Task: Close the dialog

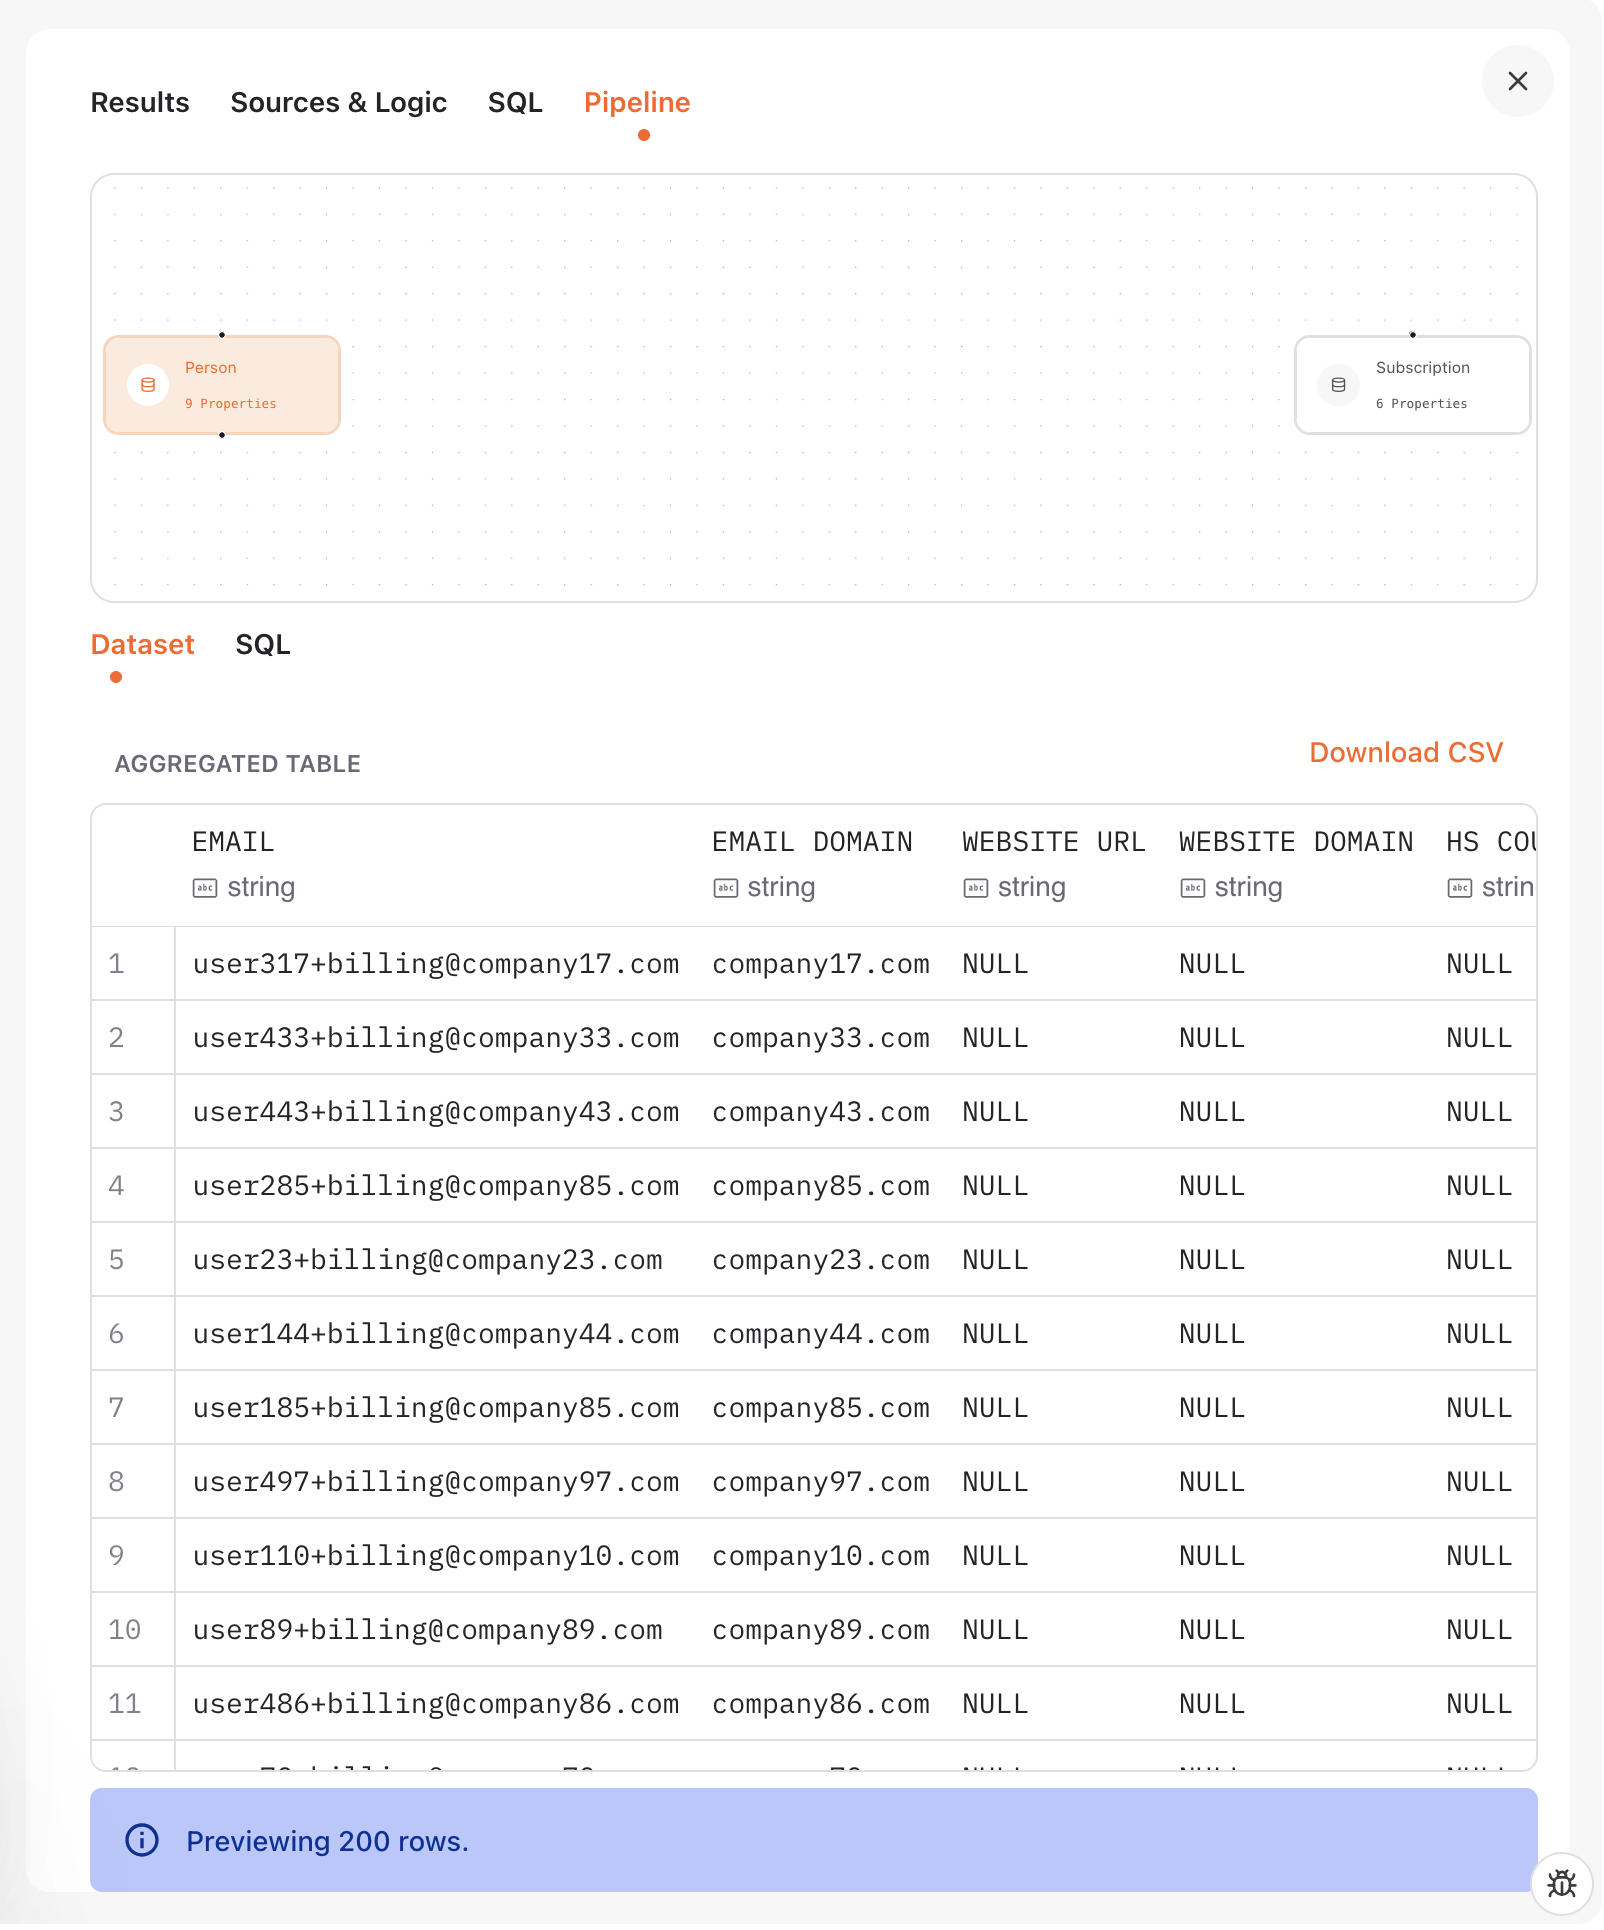Action: [1517, 81]
